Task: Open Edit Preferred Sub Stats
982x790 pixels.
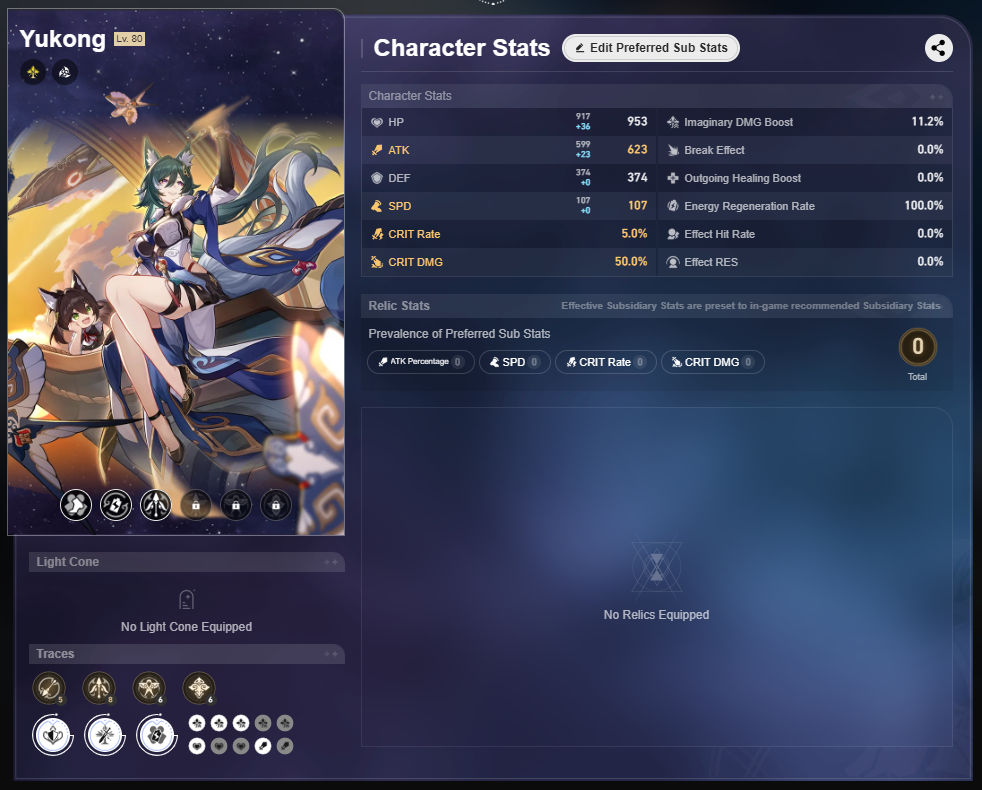Action: tap(651, 48)
